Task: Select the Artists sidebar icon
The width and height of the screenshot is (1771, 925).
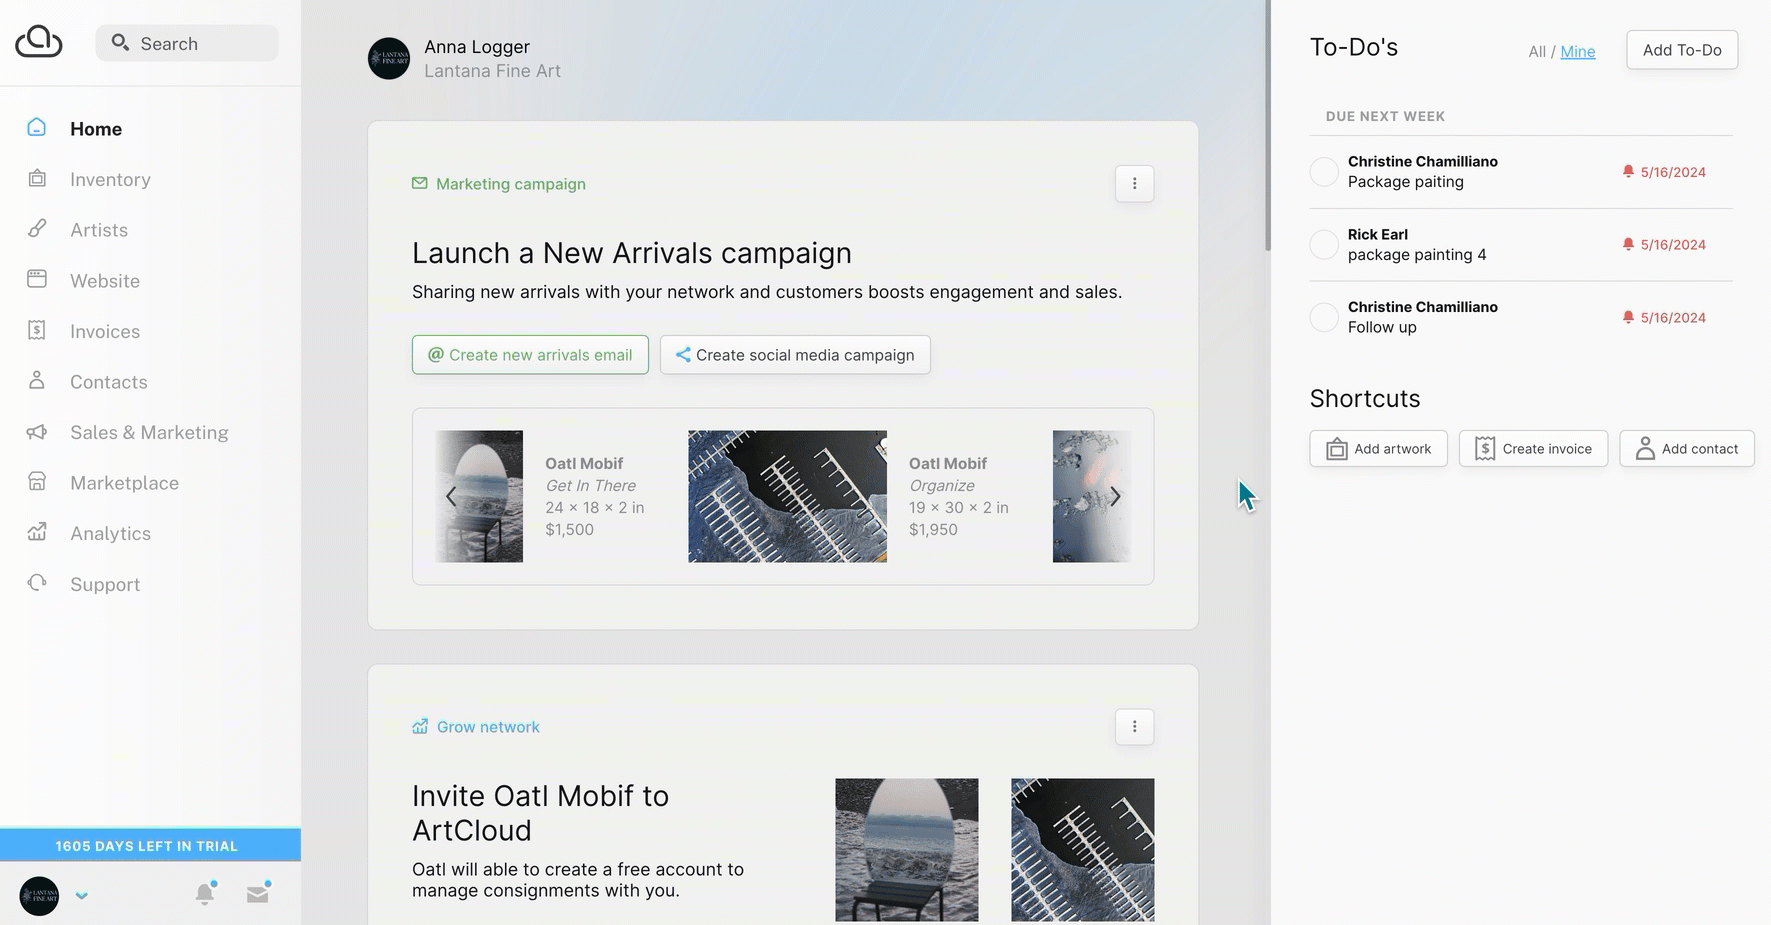Action: [x=37, y=229]
